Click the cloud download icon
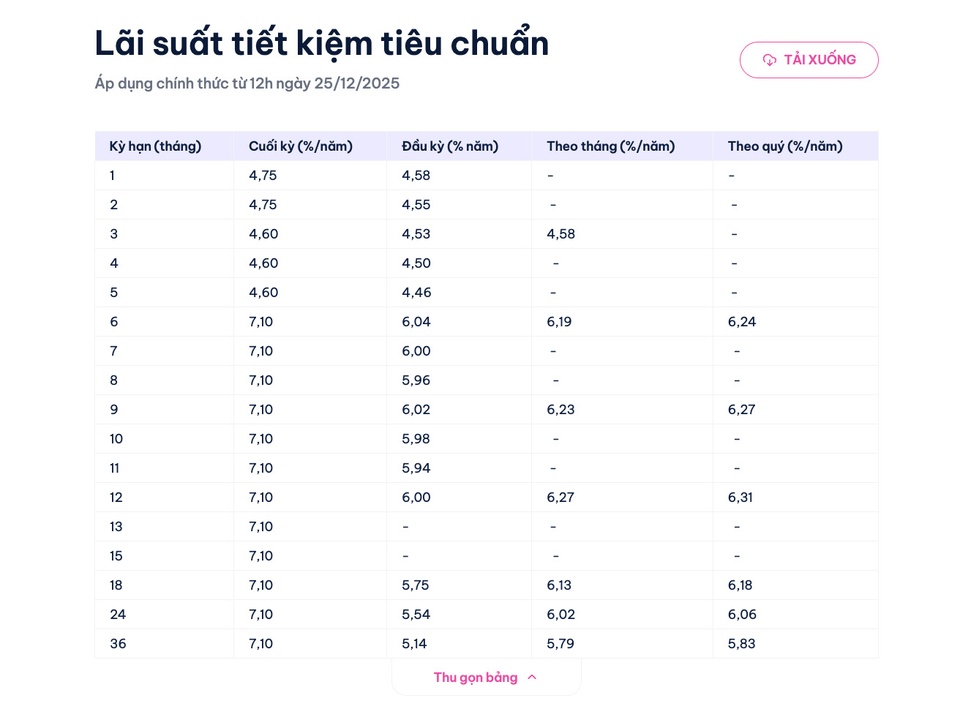 click(x=769, y=60)
